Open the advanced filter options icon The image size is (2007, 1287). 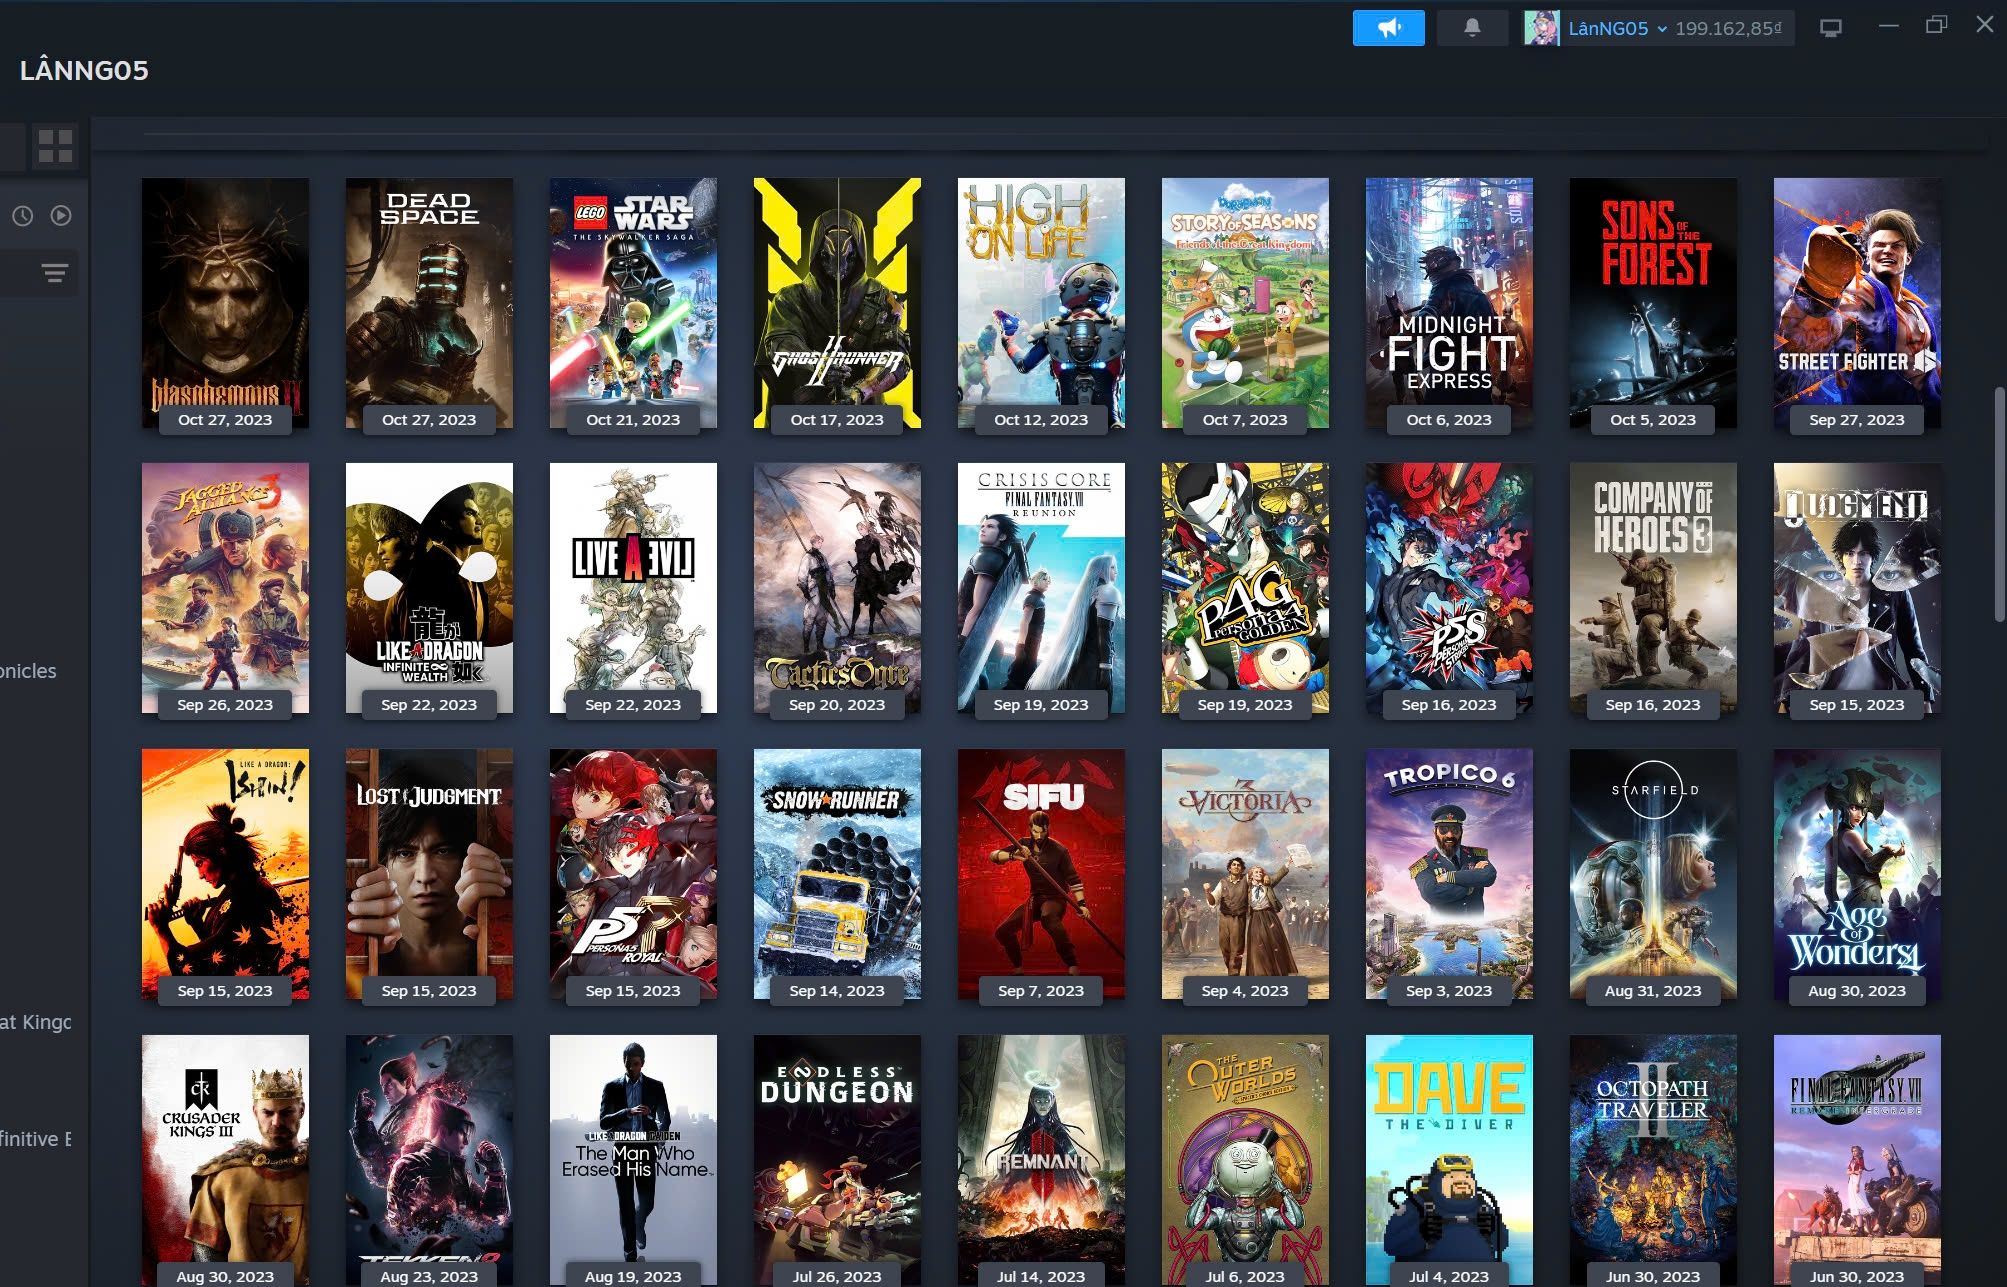coord(55,273)
